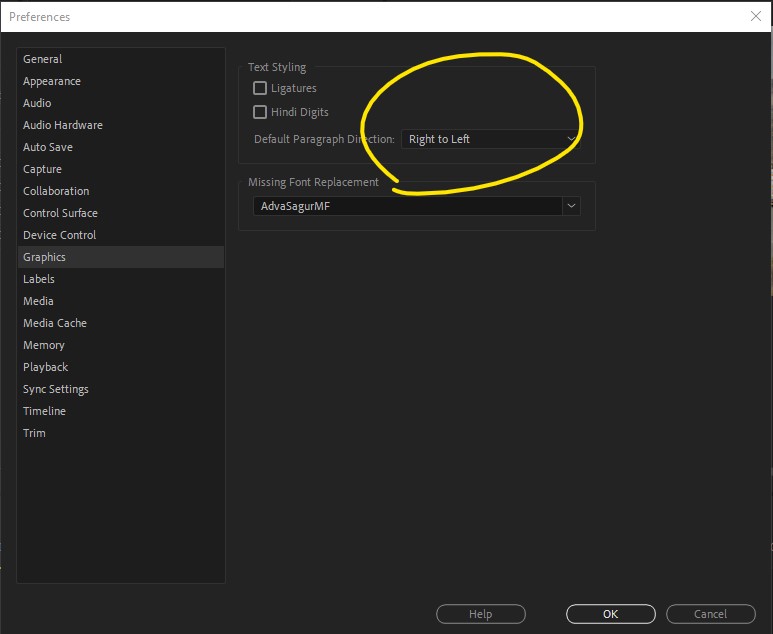Switch to Labels preferences
Viewport: 773px width, 634px height.
click(39, 279)
